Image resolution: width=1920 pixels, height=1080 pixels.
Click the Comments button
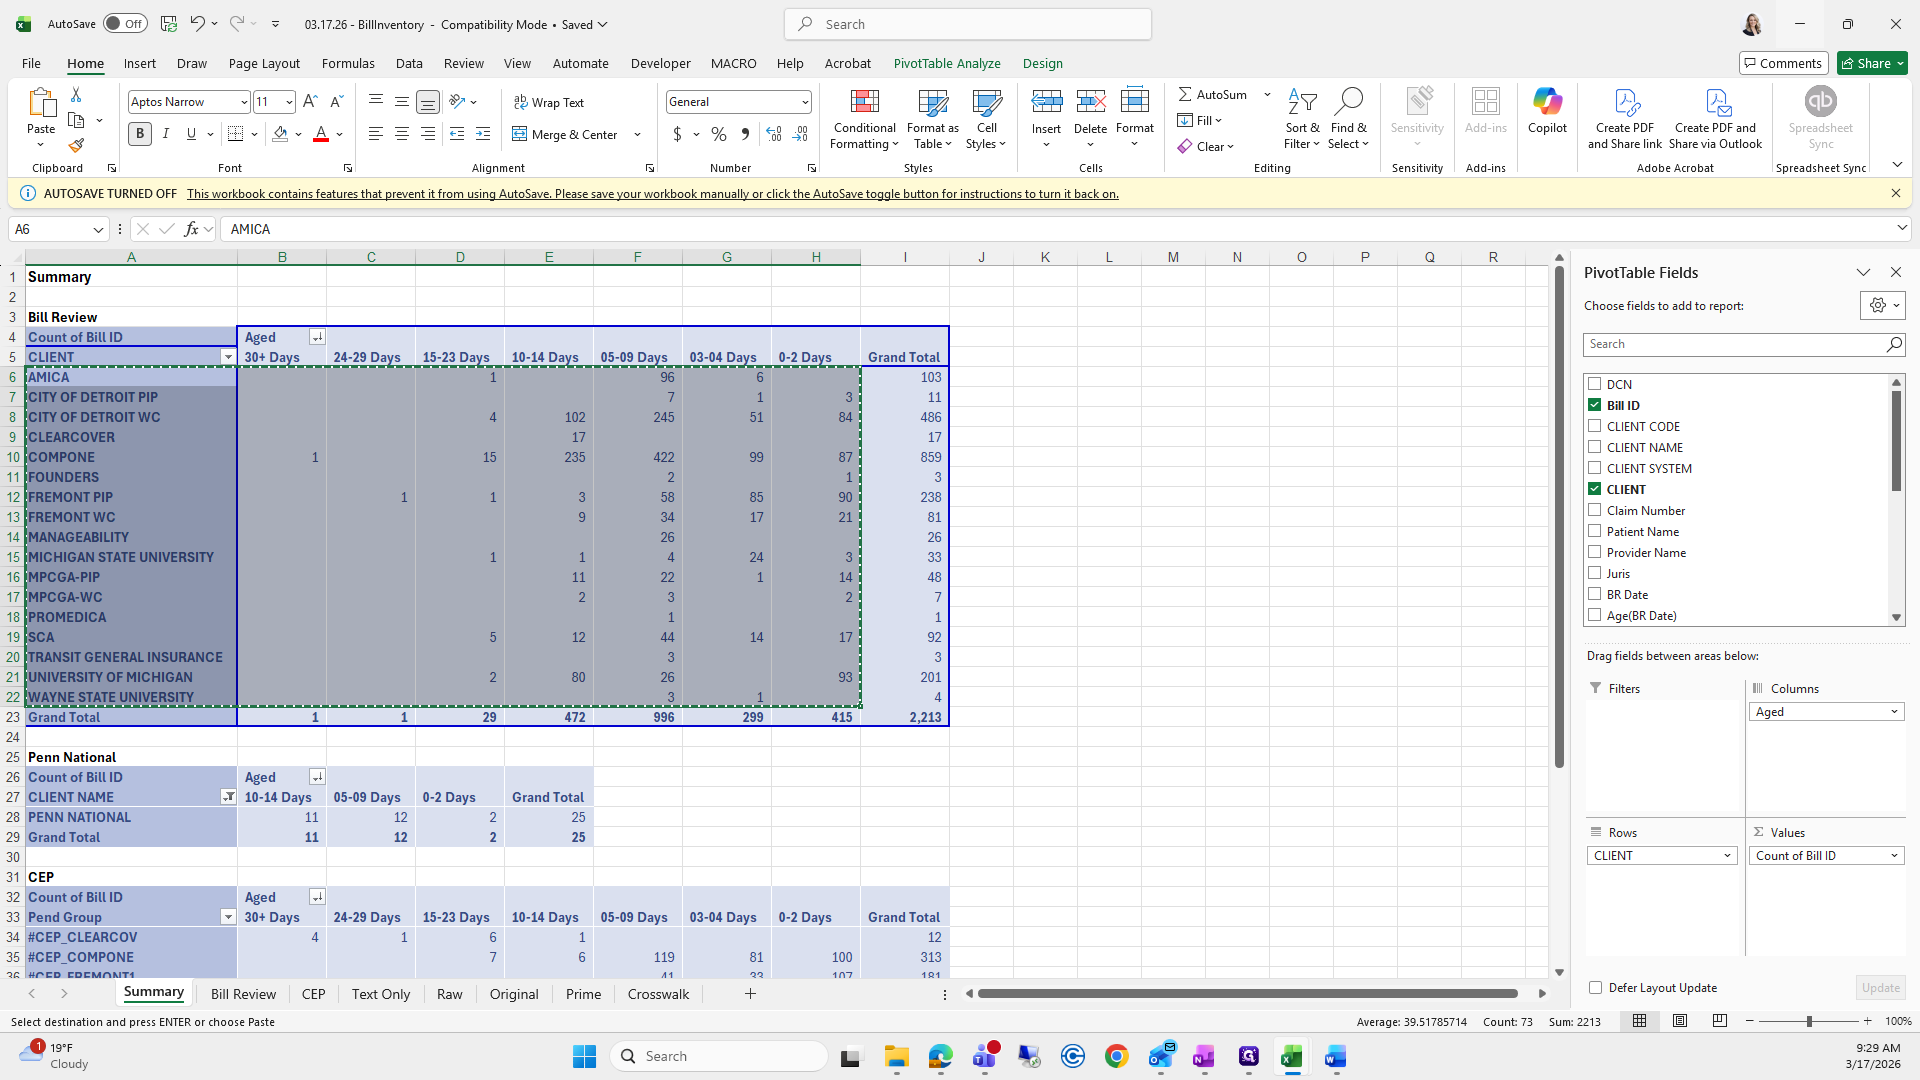1783,63
